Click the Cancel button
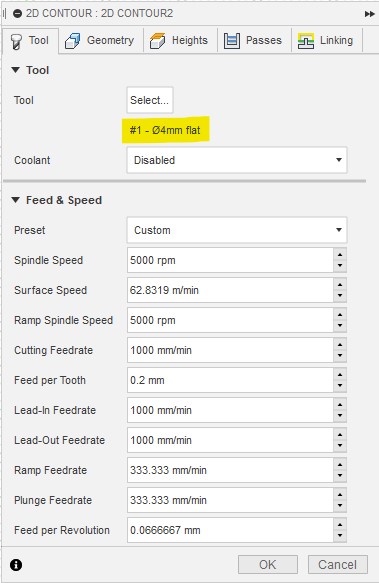379x583 pixels. coord(337,564)
